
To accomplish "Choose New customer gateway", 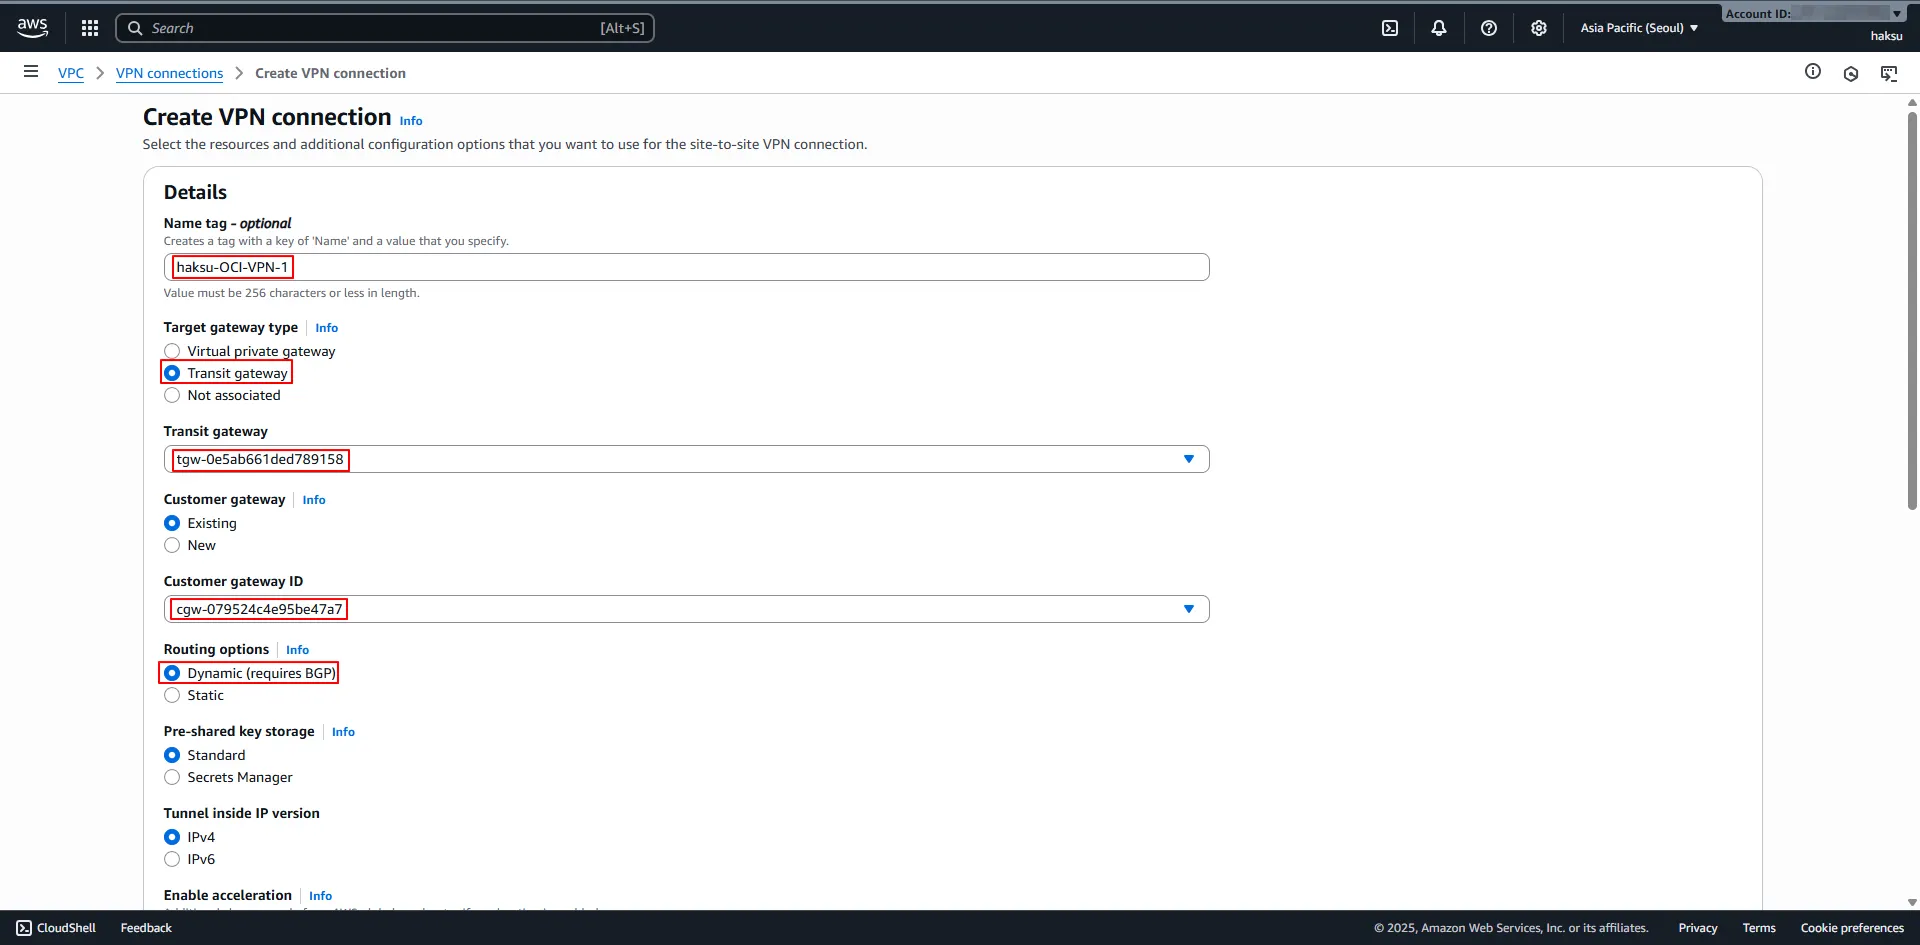I will coord(172,545).
